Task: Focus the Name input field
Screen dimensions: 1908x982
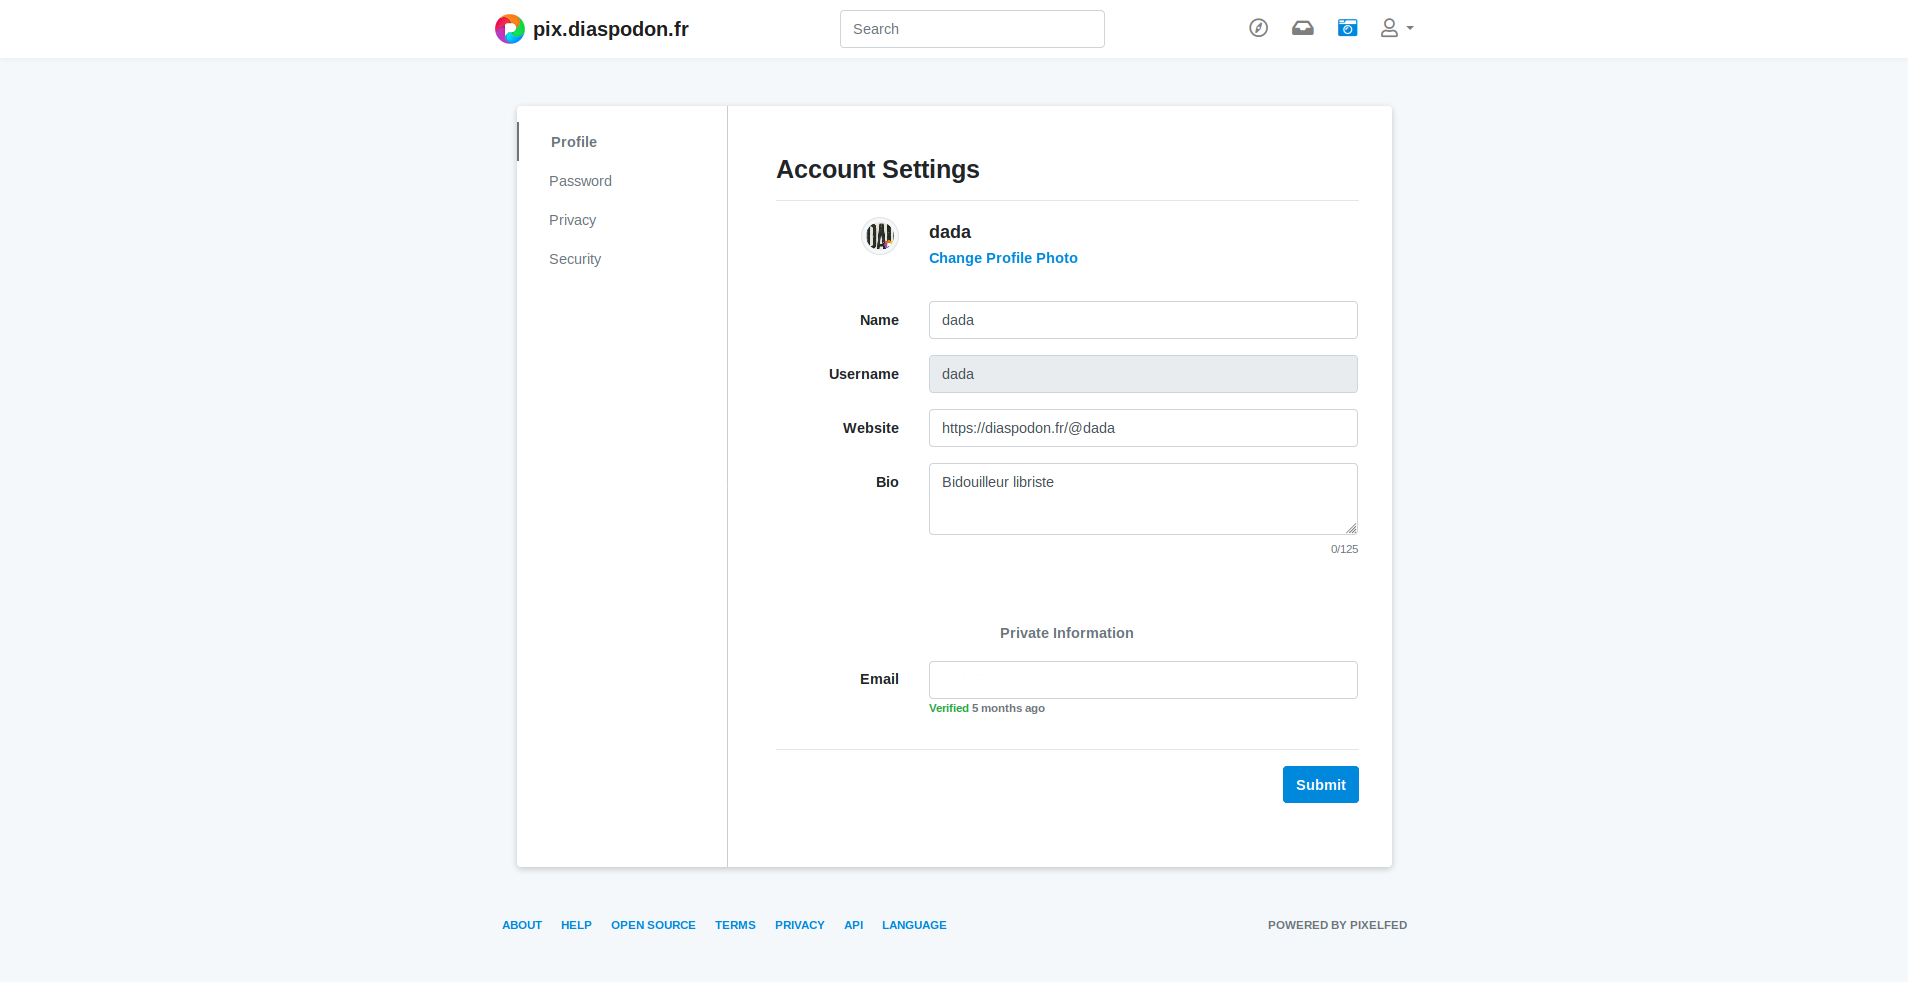Action: coord(1142,320)
